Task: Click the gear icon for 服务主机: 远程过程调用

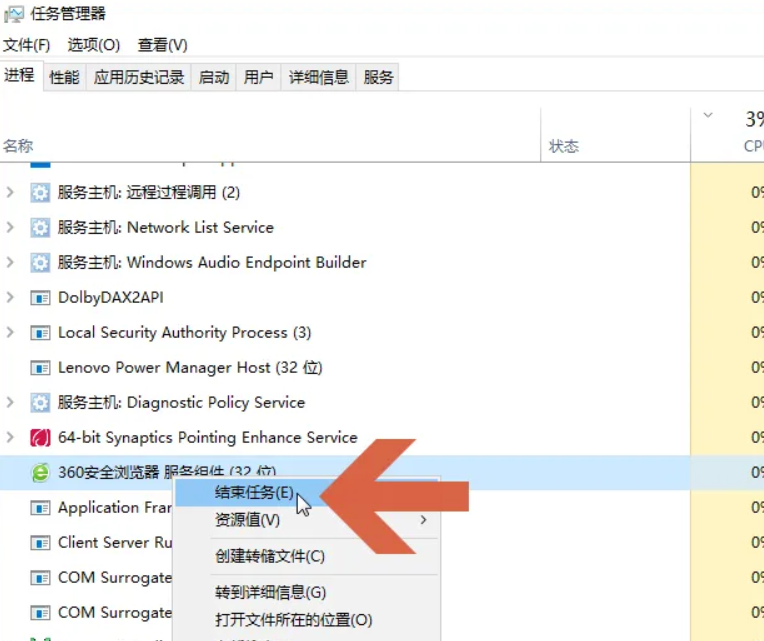Action: [40, 192]
